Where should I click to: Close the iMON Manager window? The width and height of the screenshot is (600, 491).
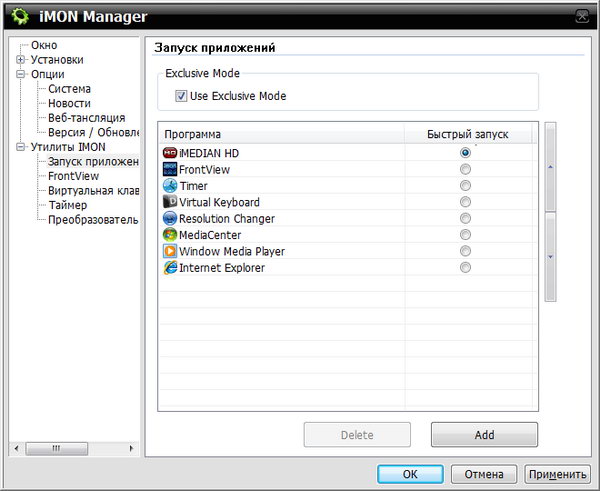click(582, 16)
